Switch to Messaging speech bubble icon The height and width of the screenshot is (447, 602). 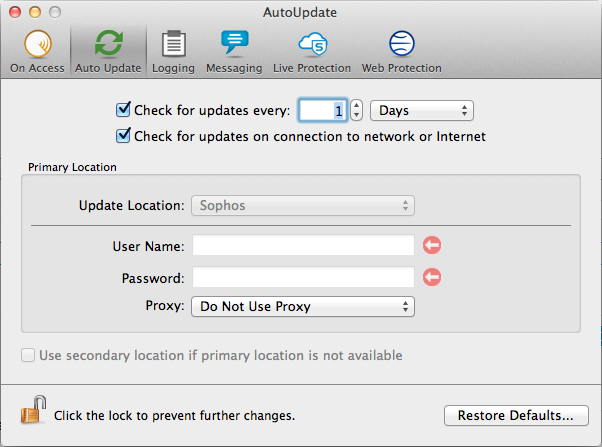pyautogui.click(x=235, y=42)
